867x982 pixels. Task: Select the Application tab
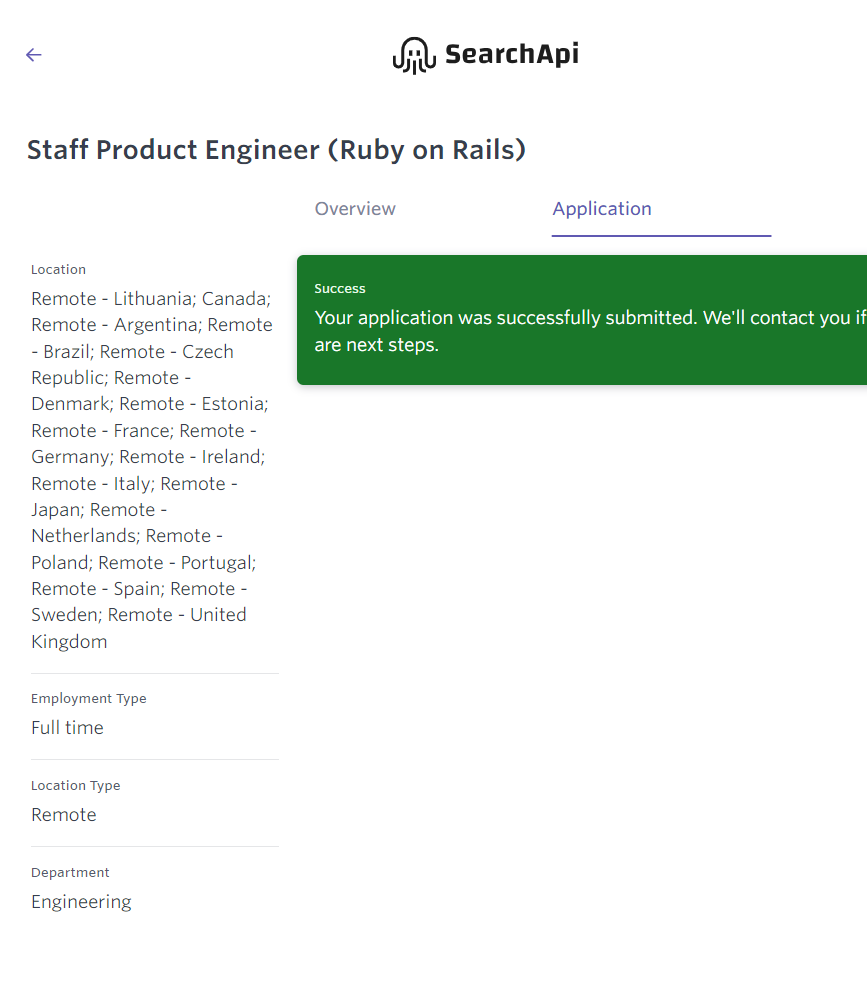[x=602, y=209]
